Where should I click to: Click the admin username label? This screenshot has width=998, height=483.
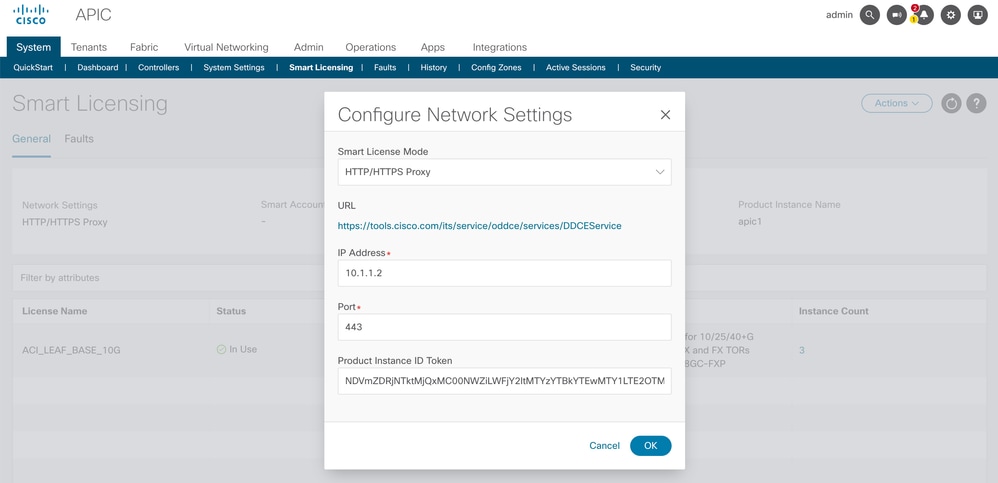[839, 15]
